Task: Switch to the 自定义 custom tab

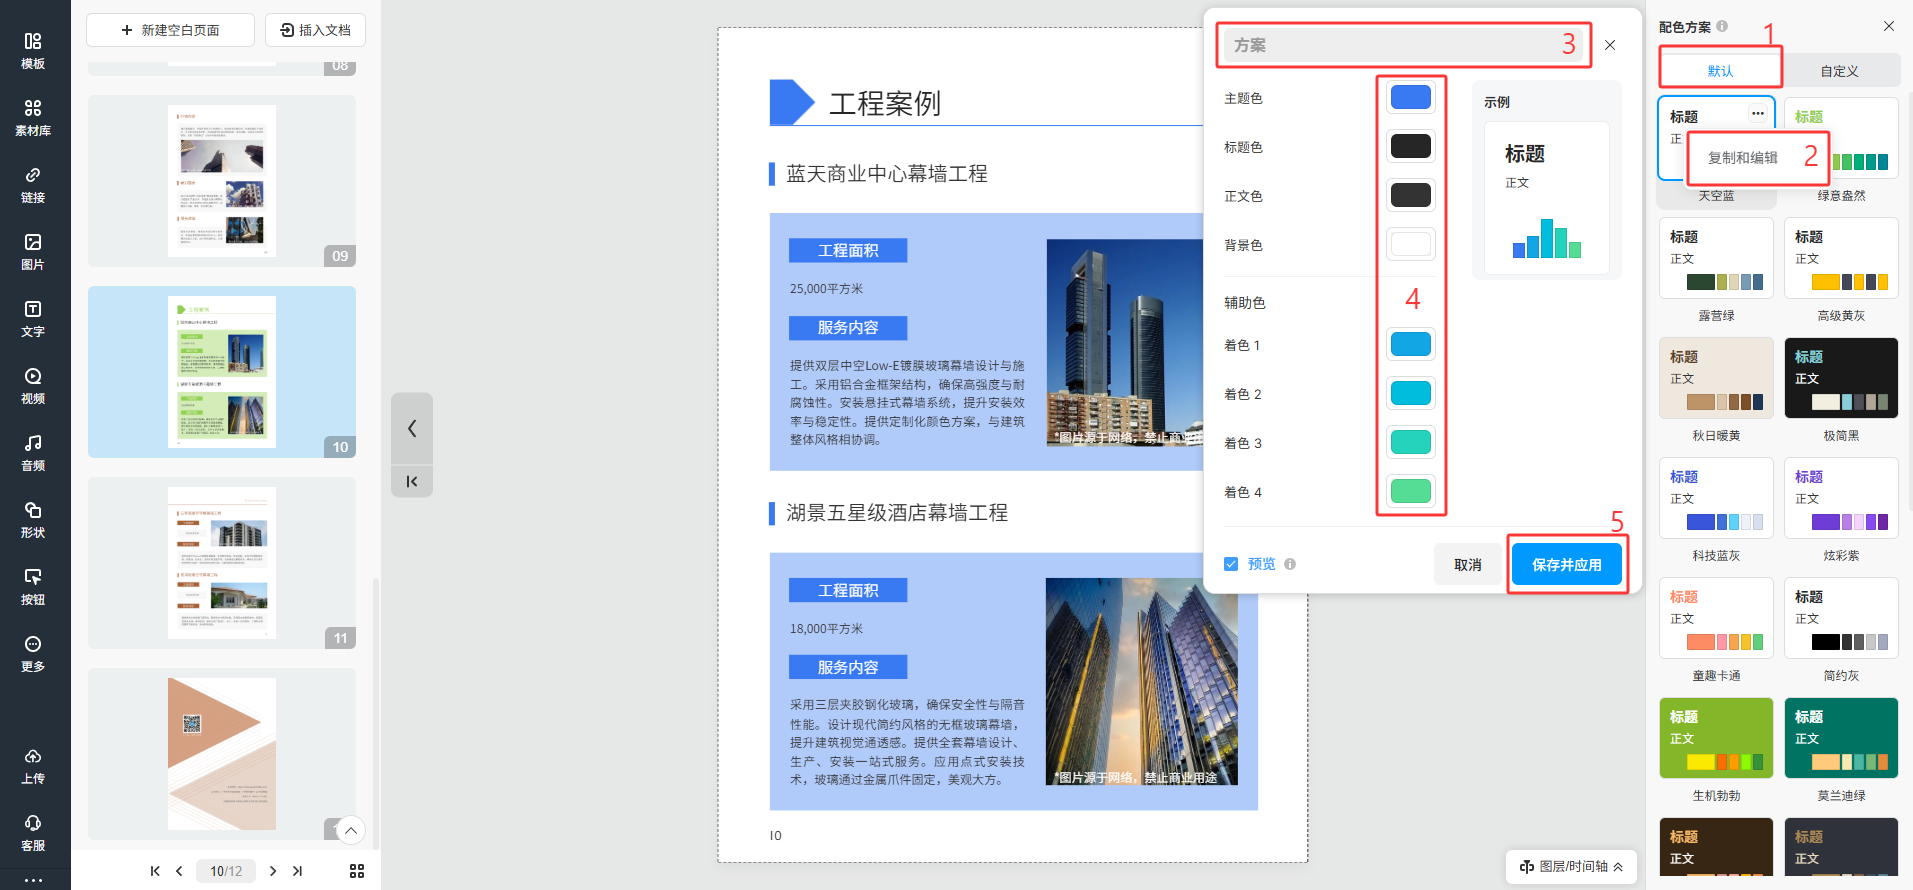Action: click(x=1839, y=71)
